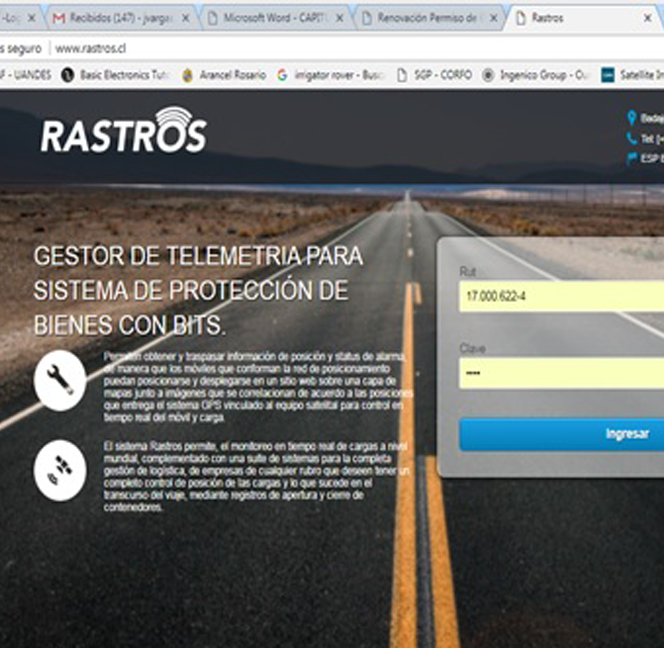Click the phone icon in header
Image resolution: width=664 pixels, height=648 pixels.
click(632, 138)
